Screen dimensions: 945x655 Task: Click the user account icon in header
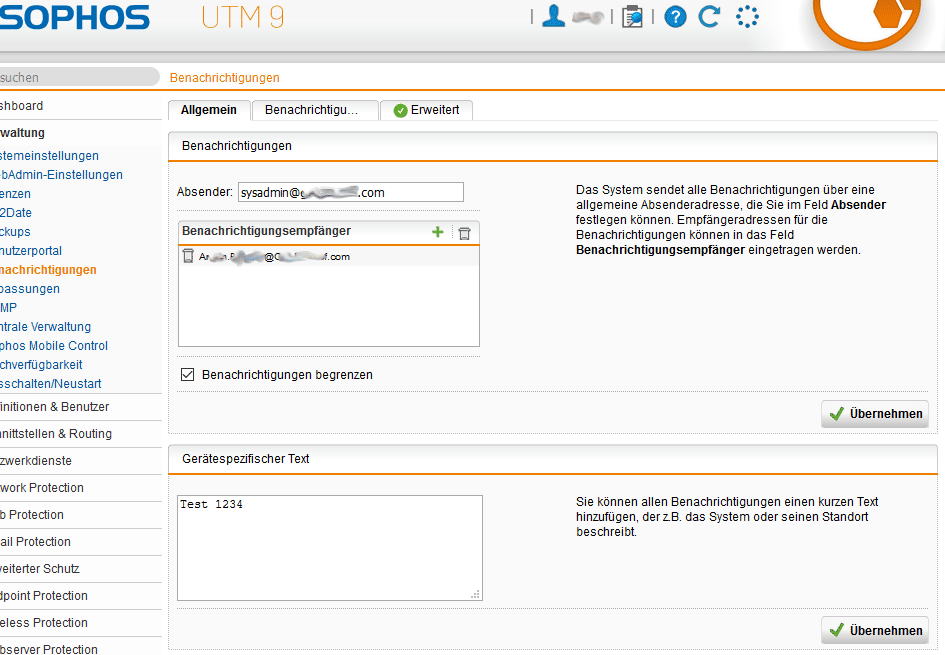[x=553, y=16]
